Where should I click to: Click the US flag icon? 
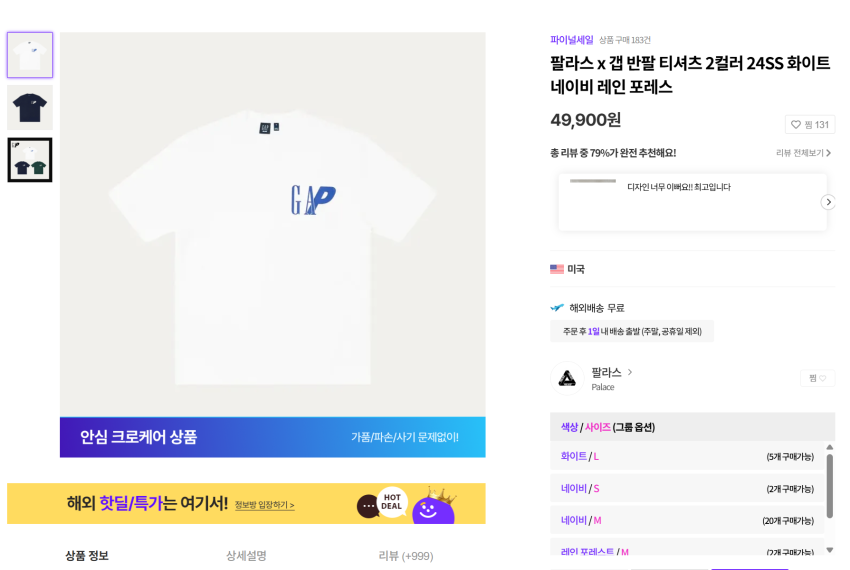pyautogui.click(x=557, y=269)
